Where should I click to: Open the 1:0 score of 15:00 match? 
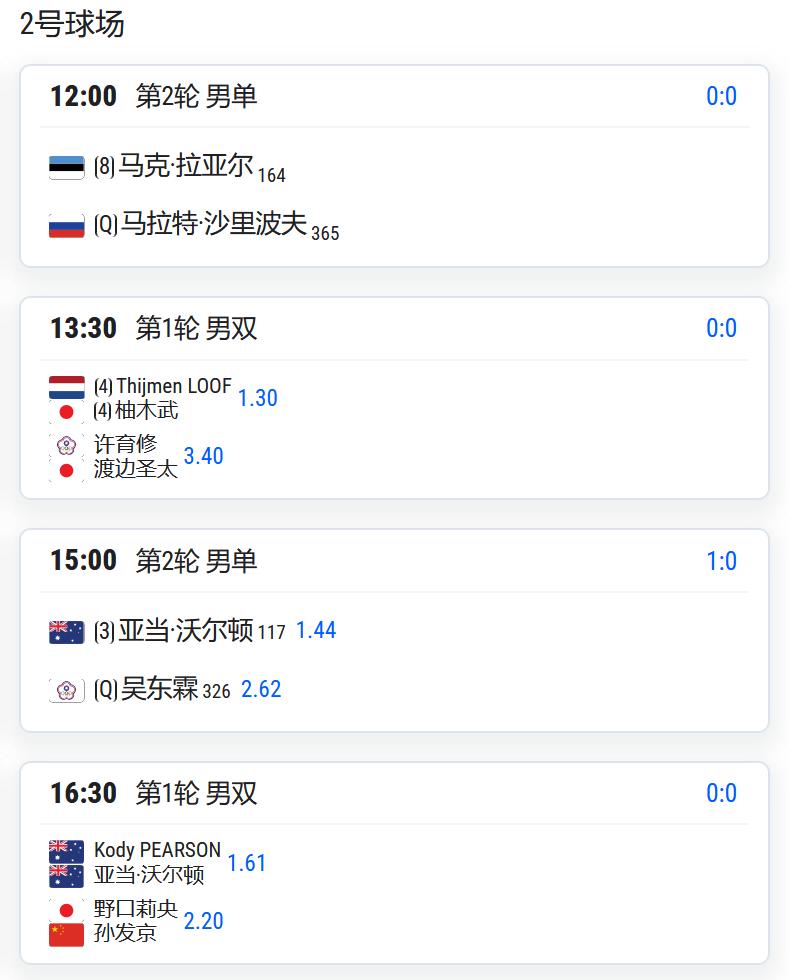pyautogui.click(x=721, y=561)
